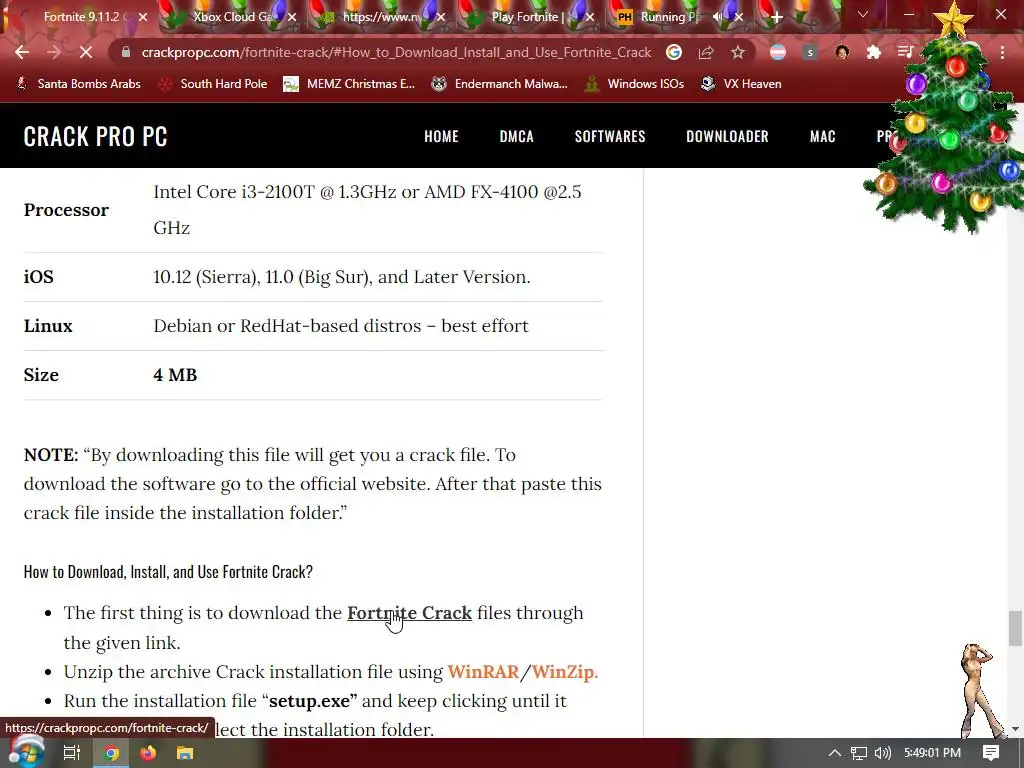Click the CRACK PRO PC site logo
This screenshot has width=1024, height=768.
(95, 136)
